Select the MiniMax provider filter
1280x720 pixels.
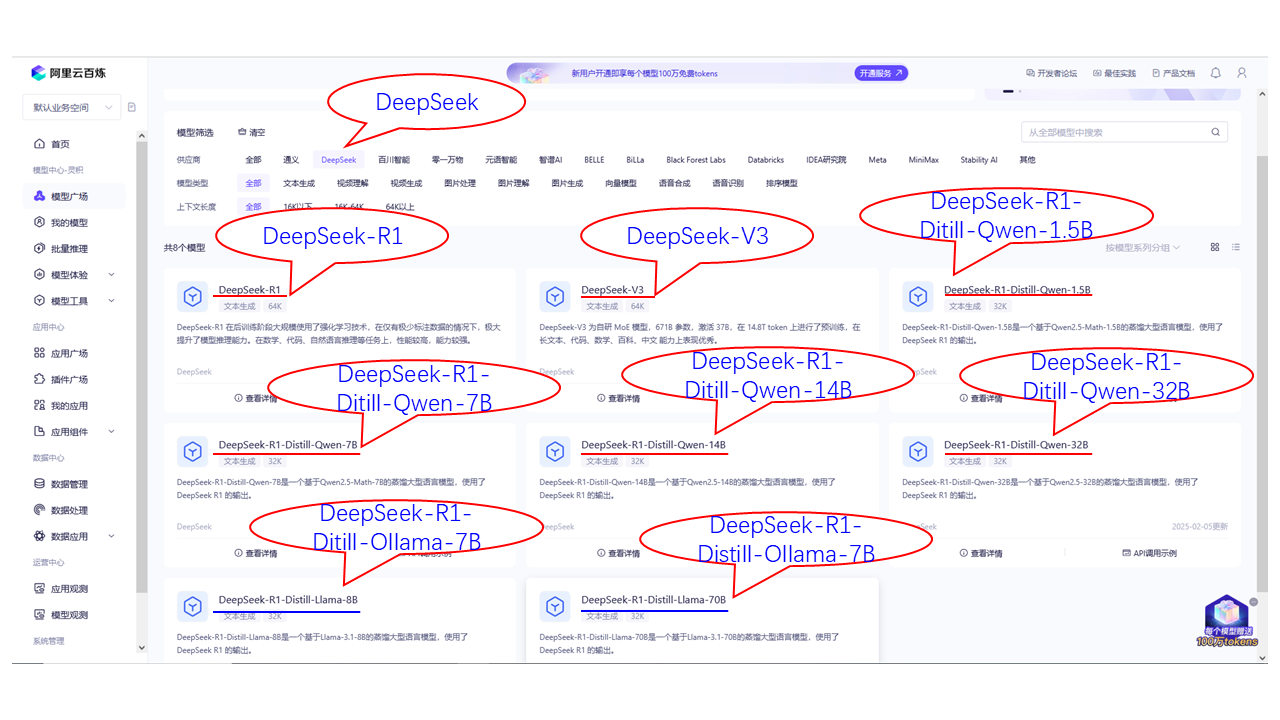coord(924,160)
